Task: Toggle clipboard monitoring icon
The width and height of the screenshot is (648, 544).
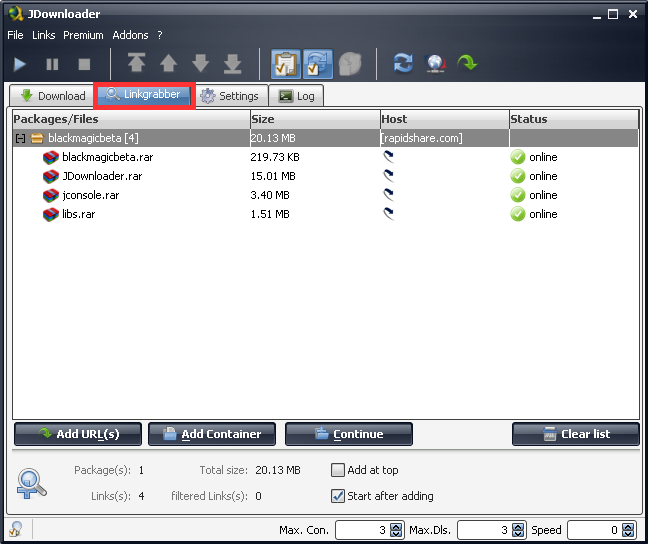Action: point(286,64)
